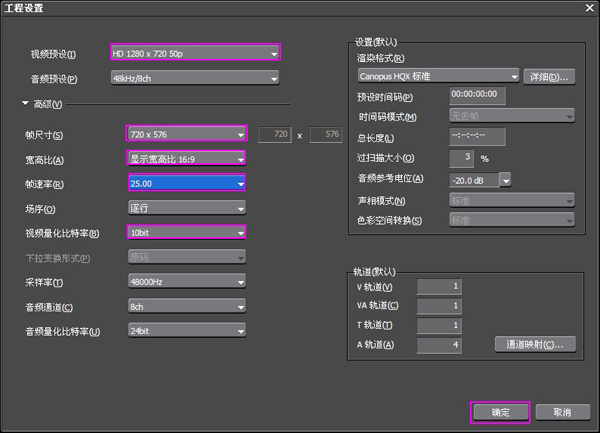Viewport: 600px width, 433px height.
Task: Click the 取消 button
Action: click(562, 412)
